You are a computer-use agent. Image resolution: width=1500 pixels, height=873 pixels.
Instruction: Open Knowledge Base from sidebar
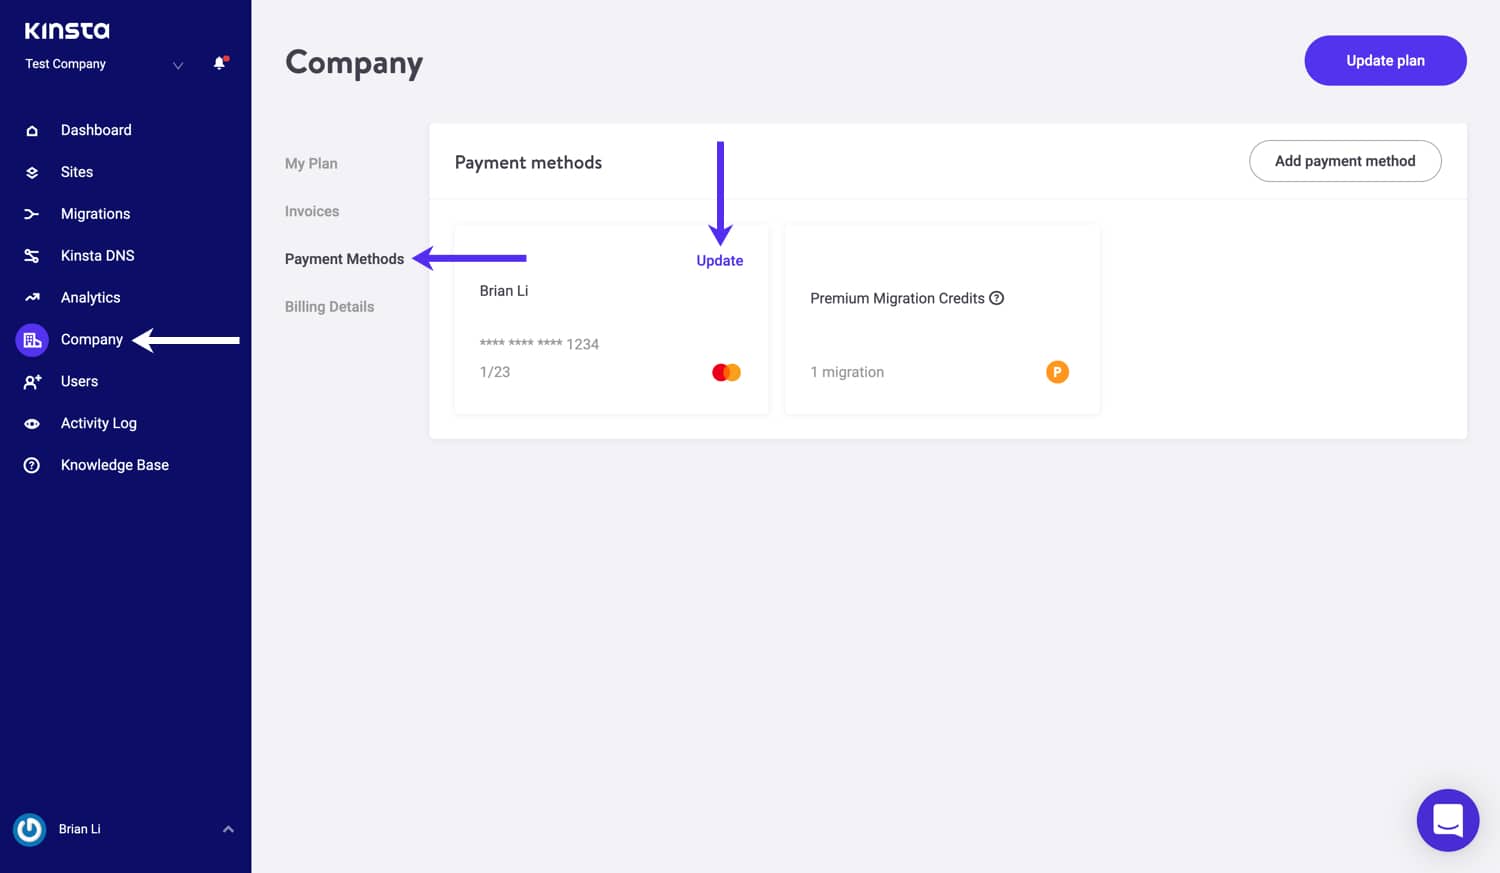click(115, 465)
